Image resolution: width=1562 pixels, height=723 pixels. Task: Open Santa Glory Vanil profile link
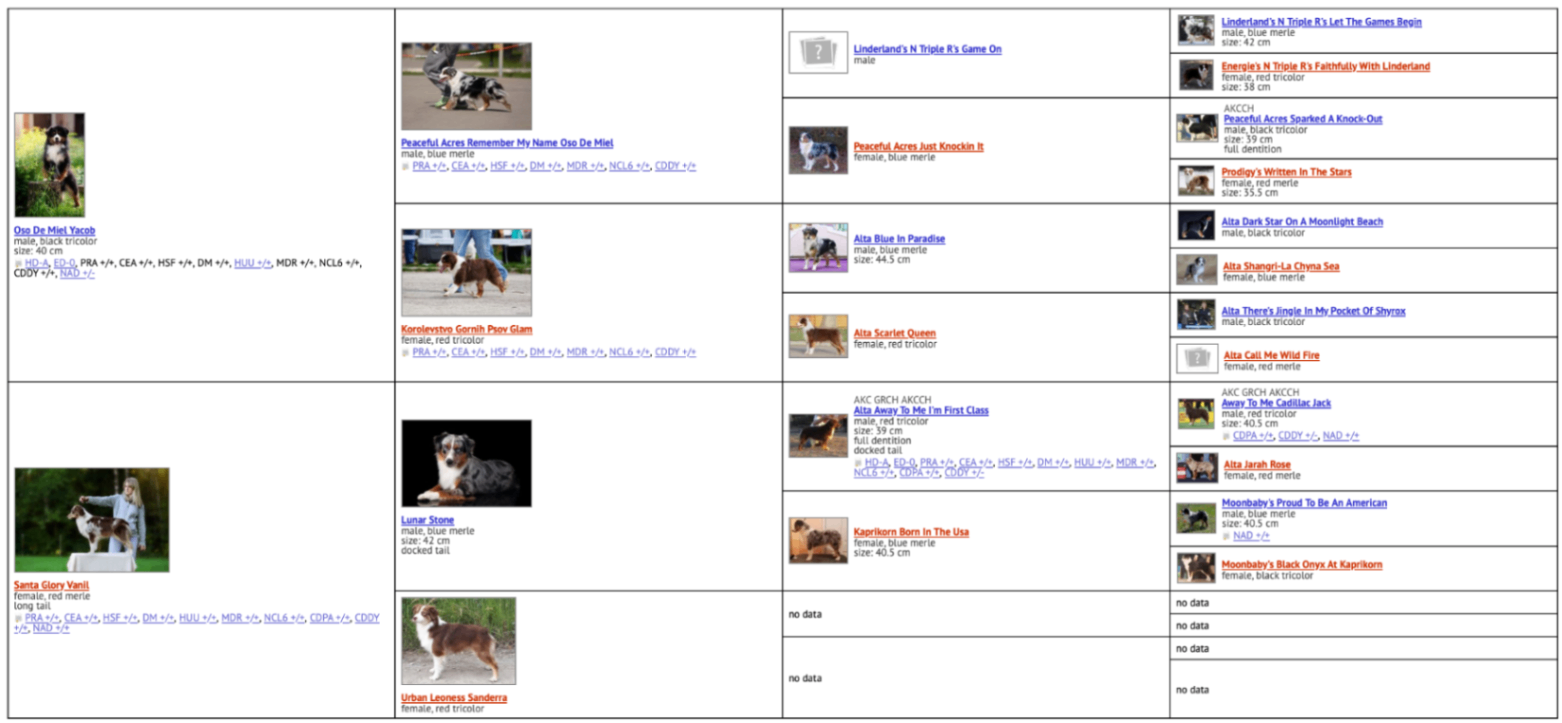[51, 585]
